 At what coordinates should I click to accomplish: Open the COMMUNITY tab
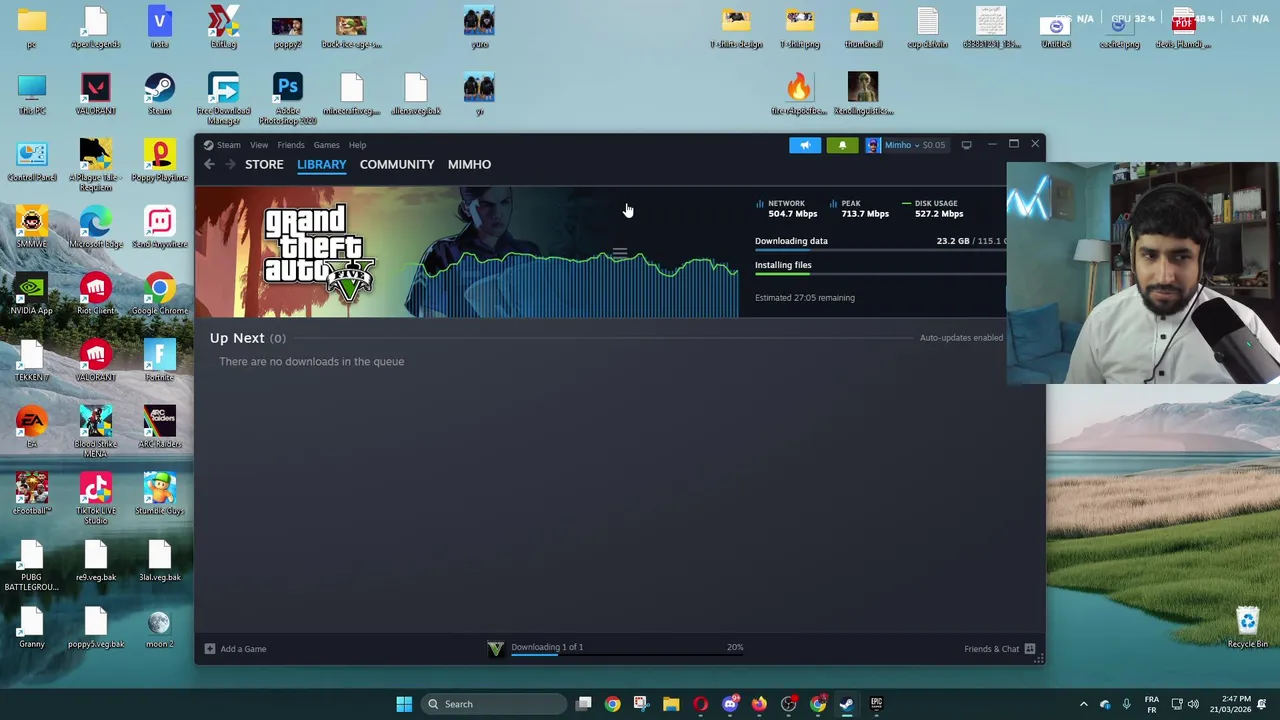pos(397,164)
